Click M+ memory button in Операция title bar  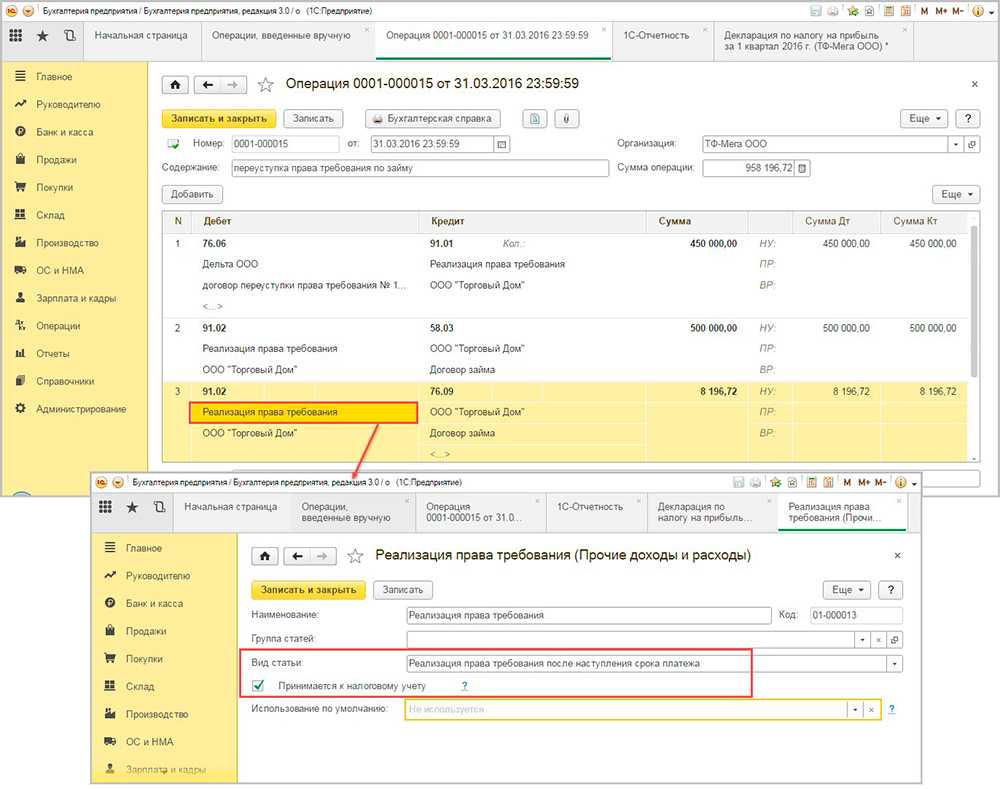click(941, 11)
